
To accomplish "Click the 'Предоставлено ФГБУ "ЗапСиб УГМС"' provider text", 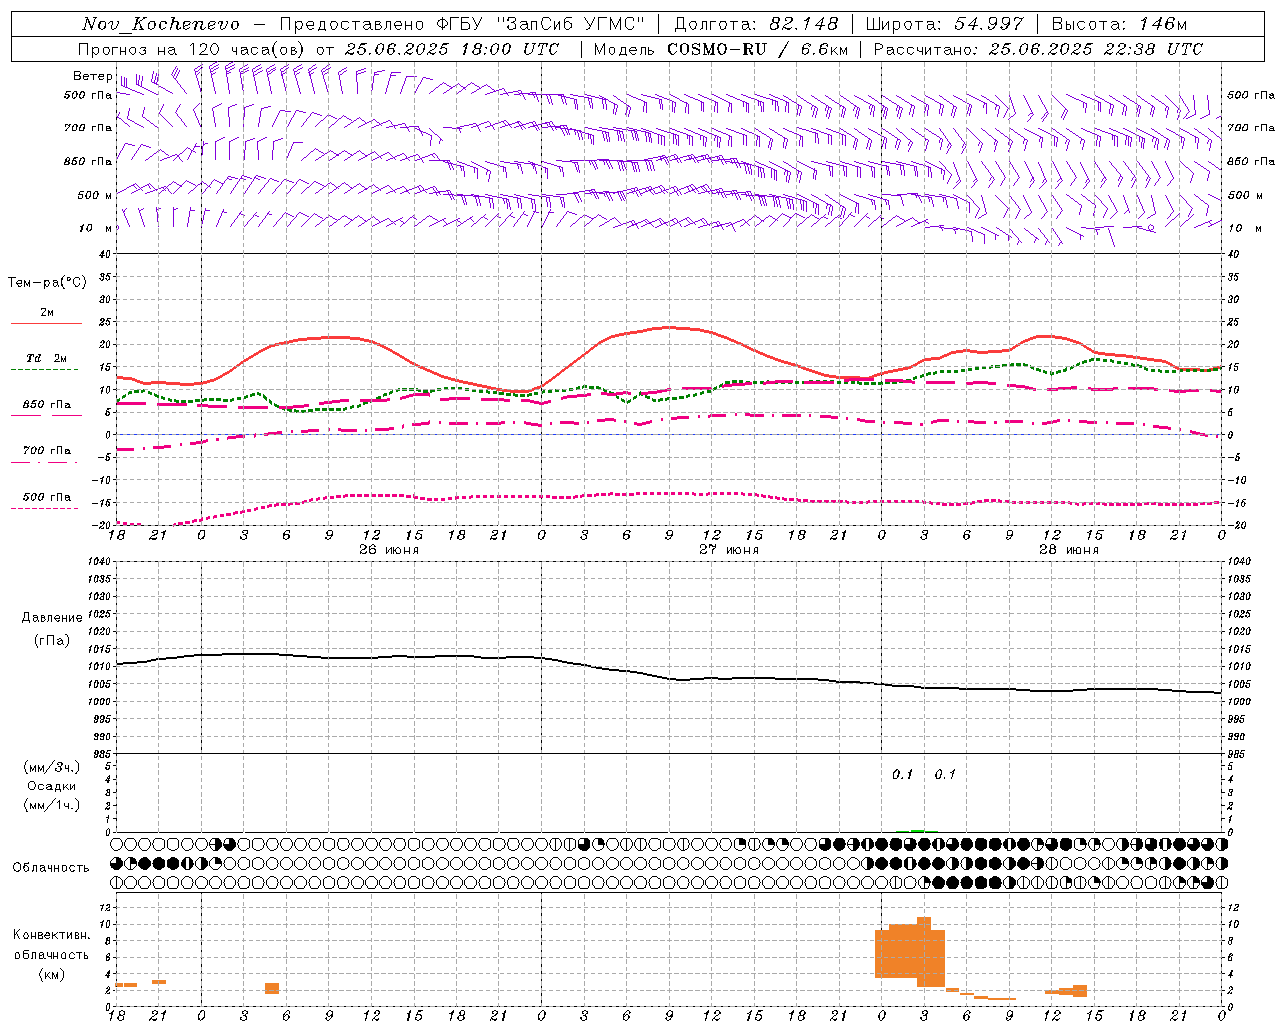I will (463, 24).
